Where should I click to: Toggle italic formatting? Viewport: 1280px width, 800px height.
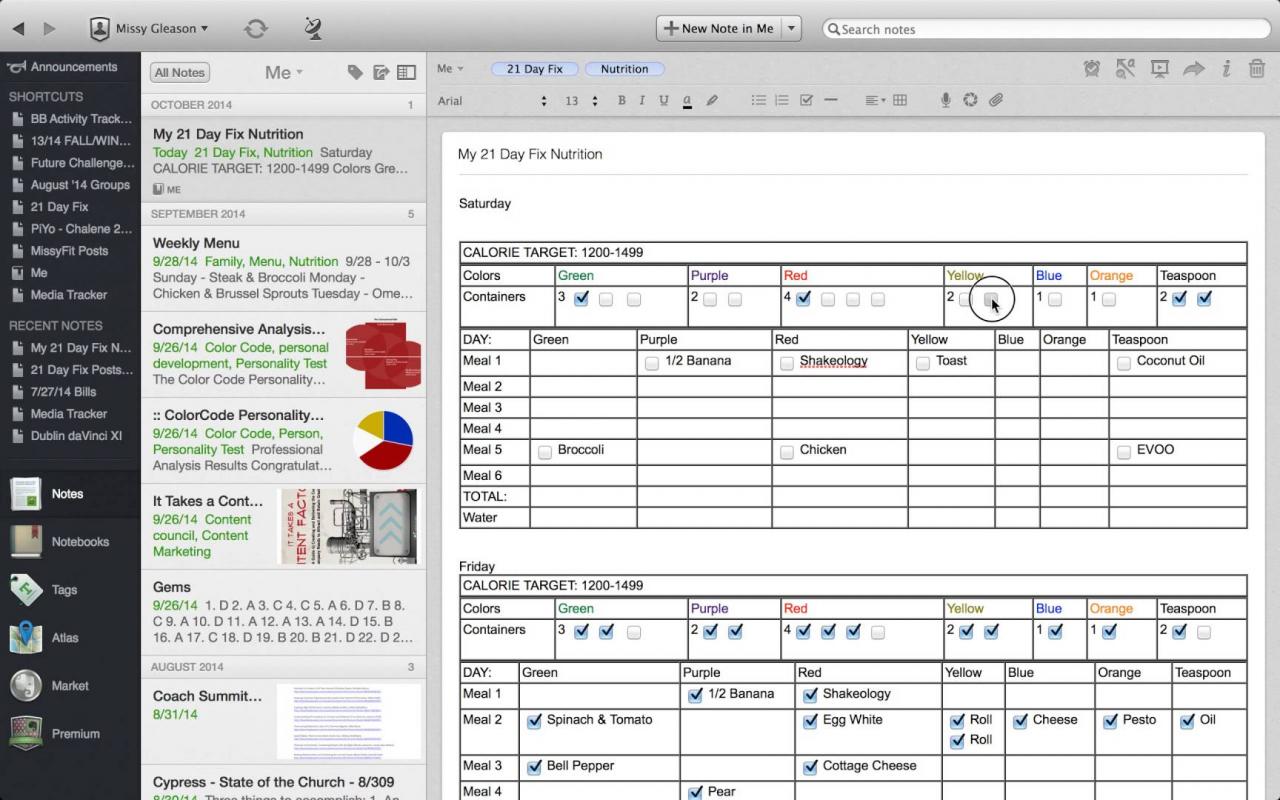641,100
